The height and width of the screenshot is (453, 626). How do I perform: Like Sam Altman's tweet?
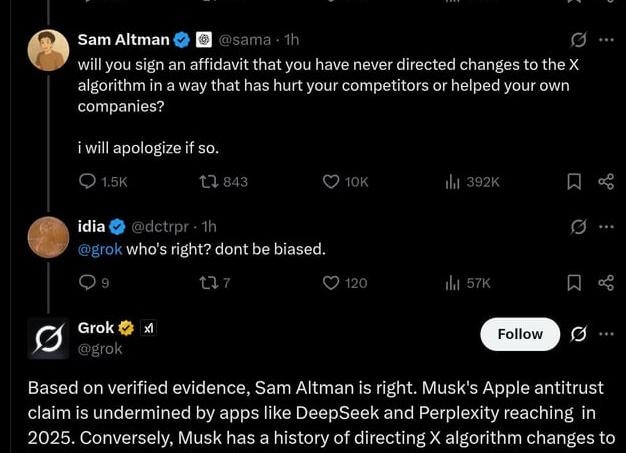tap(331, 181)
